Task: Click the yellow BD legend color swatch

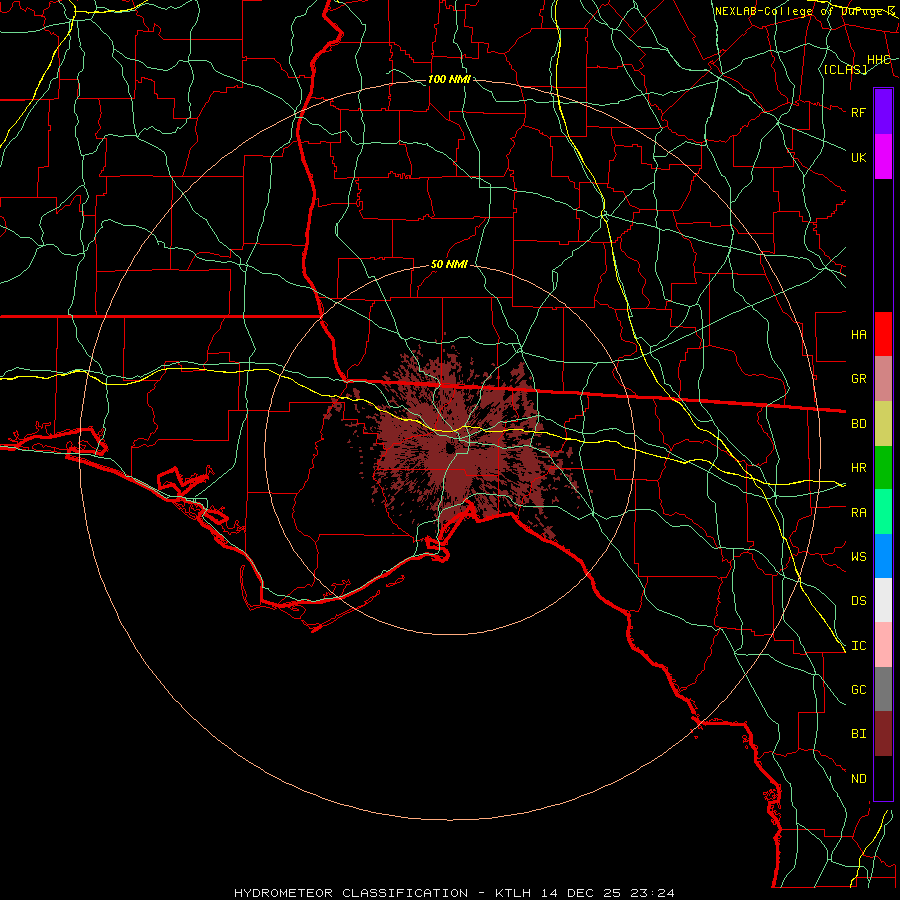Action: (883, 424)
